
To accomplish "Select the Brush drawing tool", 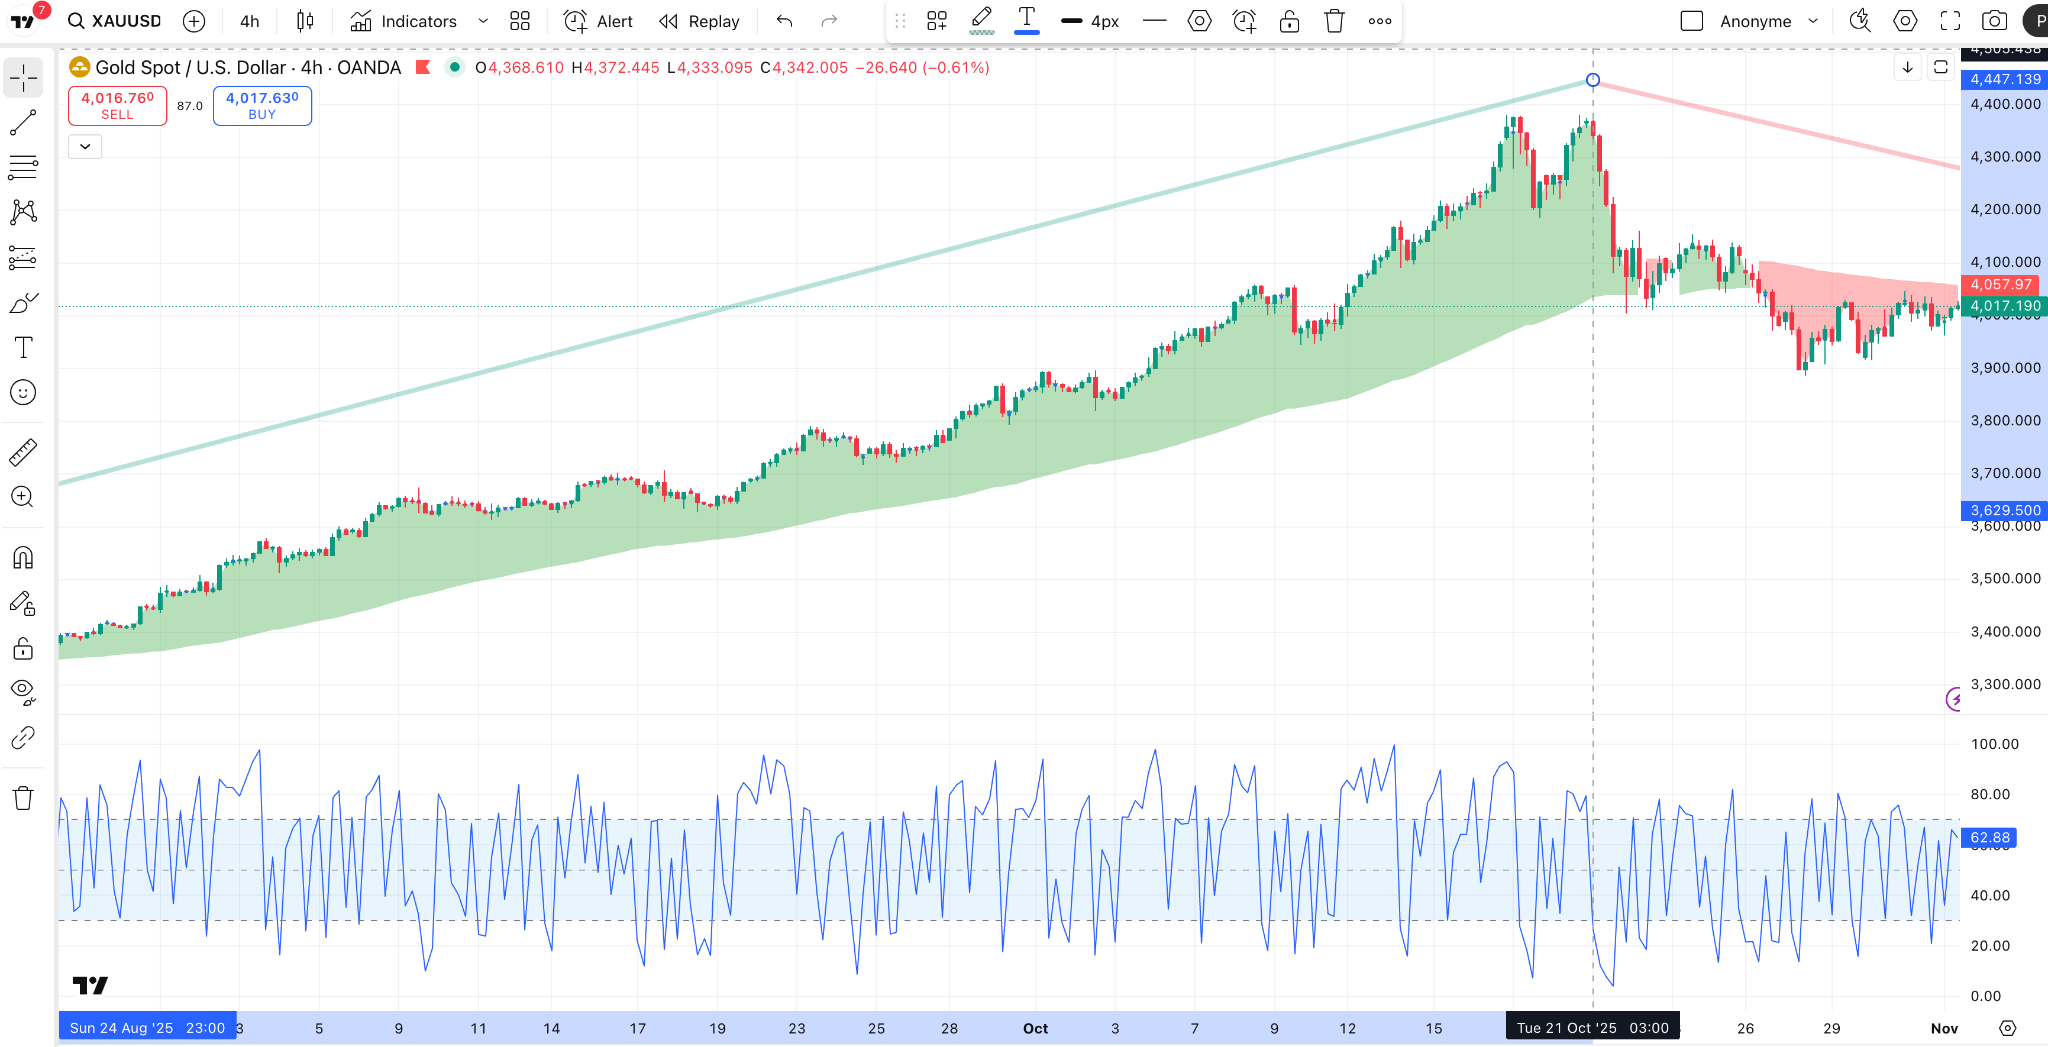I will point(22,302).
